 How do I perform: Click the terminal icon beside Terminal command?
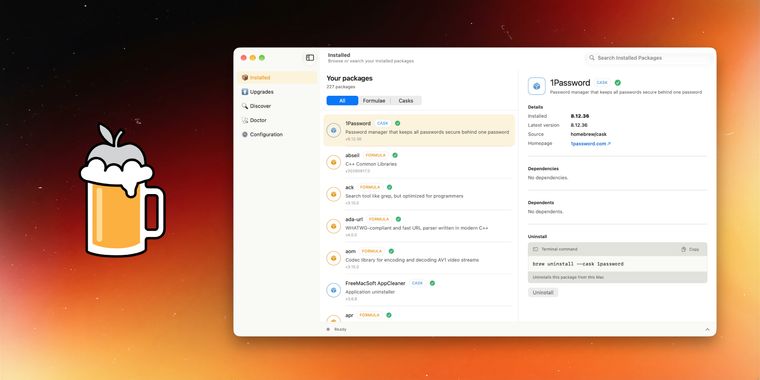tap(535, 249)
